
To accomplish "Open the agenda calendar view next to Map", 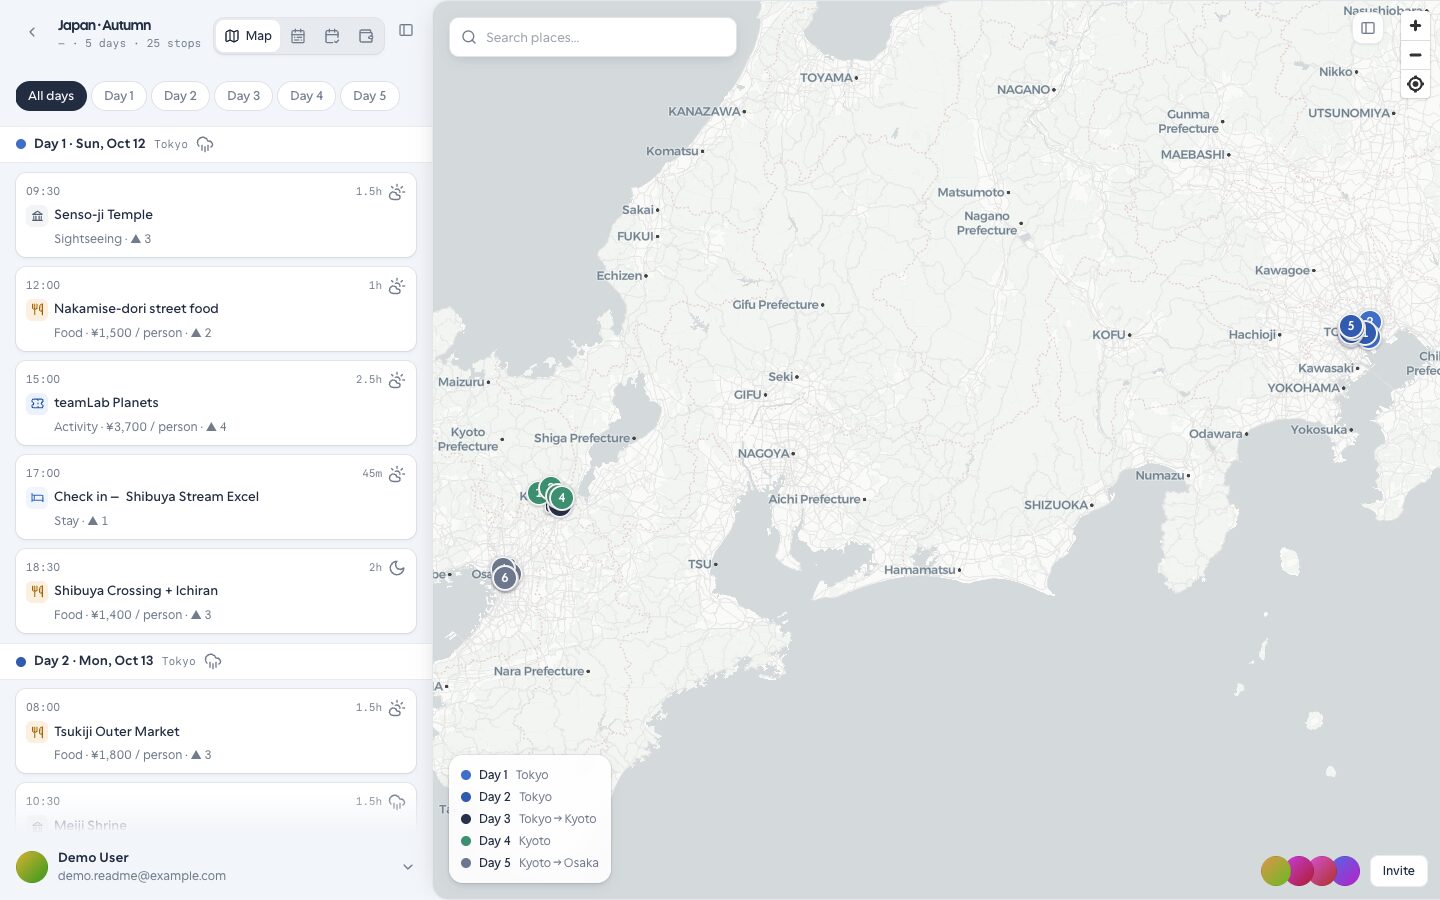I will [x=298, y=36].
